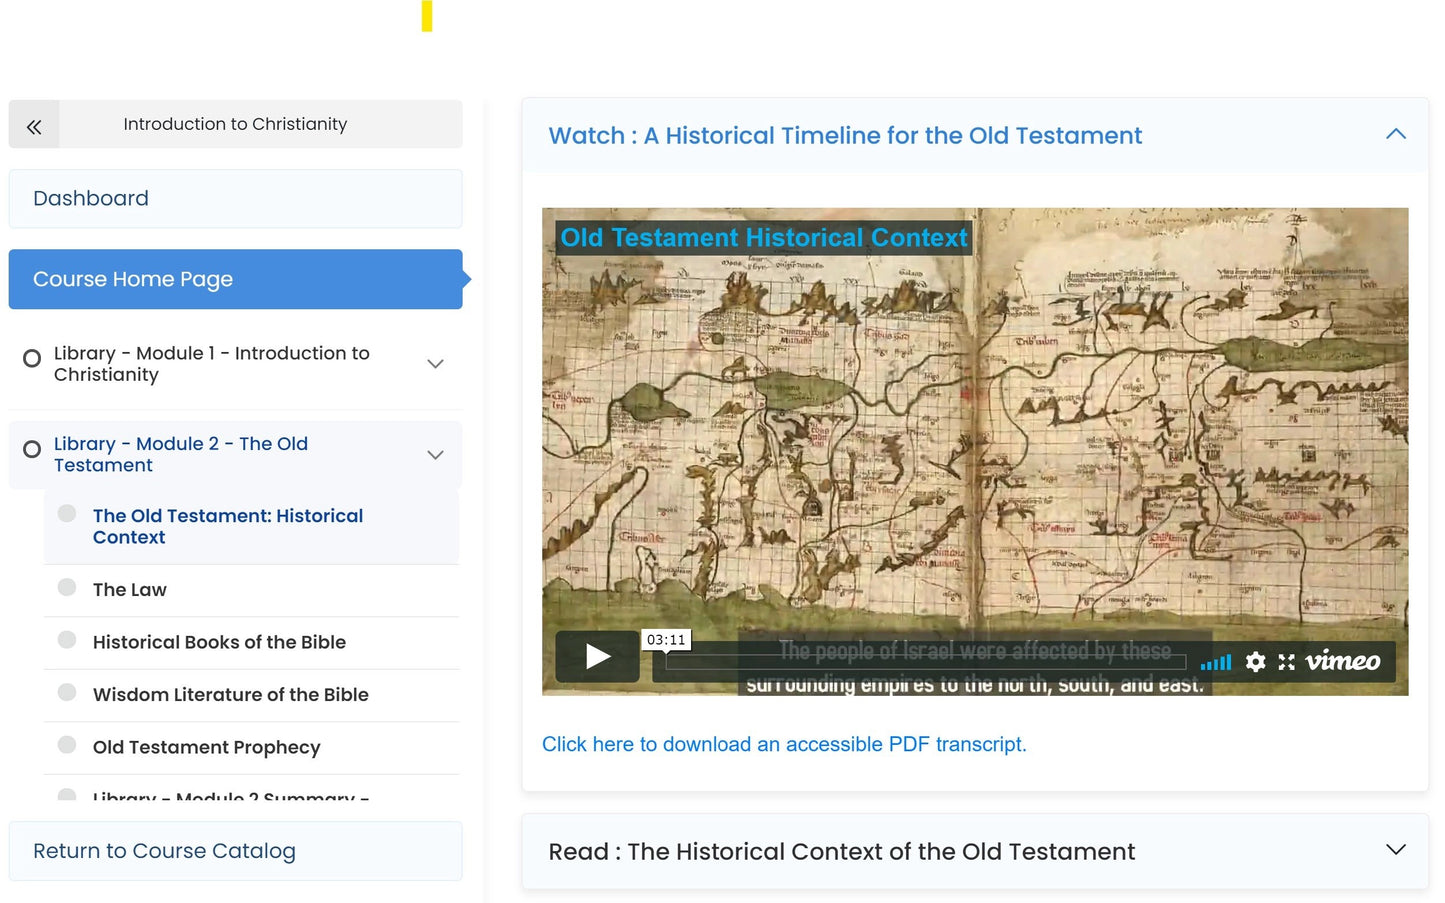Expand the Read: Historical Context section
Screen dimensions: 1445x903
click(x=1395, y=850)
